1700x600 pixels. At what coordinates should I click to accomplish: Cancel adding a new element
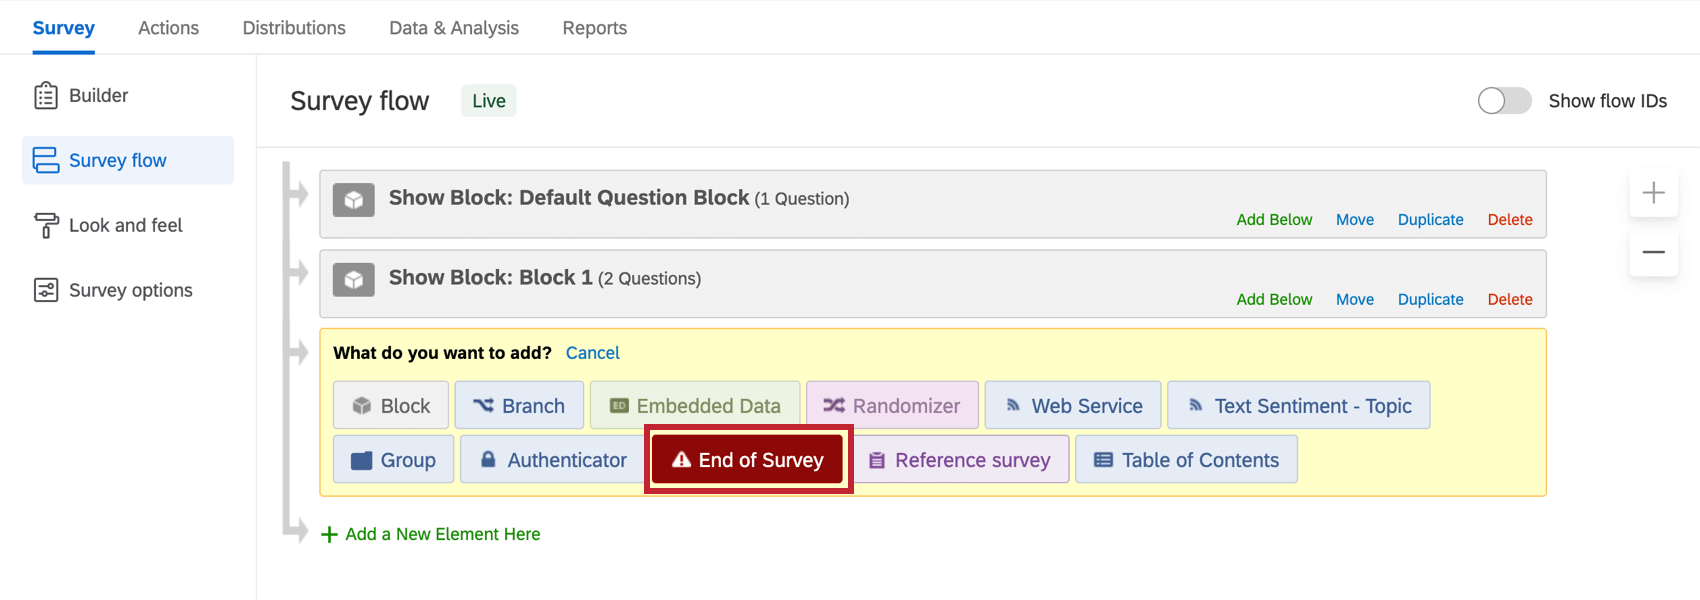tap(592, 352)
